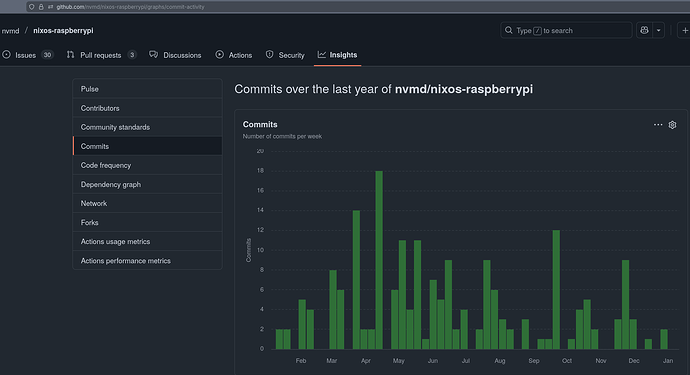Open the three-dot Commits chart menu
The height and width of the screenshot is (375, 690).
pos(658,125)
